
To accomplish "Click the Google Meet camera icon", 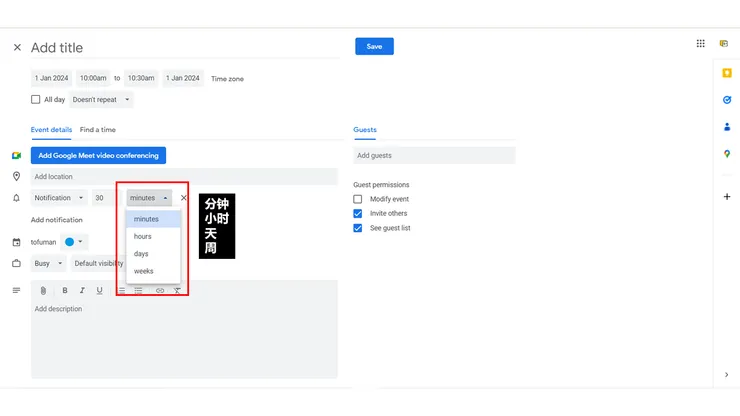I will (17, 155).
